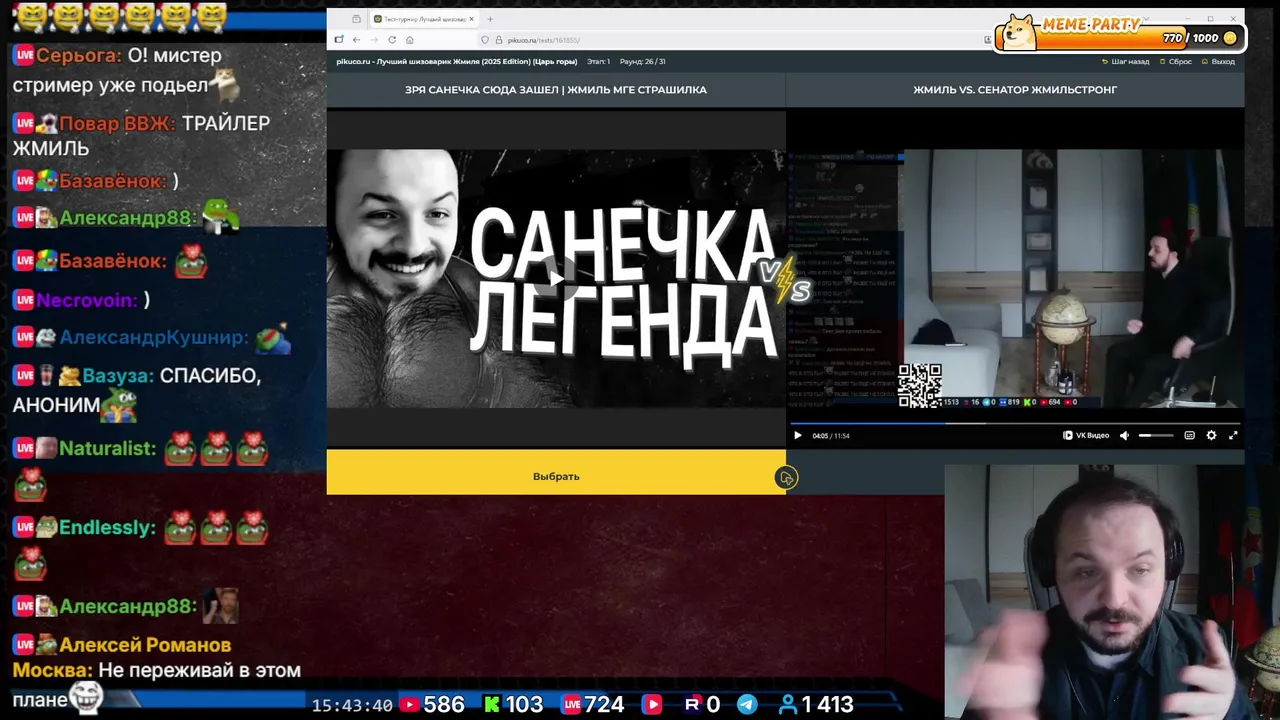Mute the VK video player sound
Screen dimensions: 1280x720
pyautogui.click(x=1124, y=435)
